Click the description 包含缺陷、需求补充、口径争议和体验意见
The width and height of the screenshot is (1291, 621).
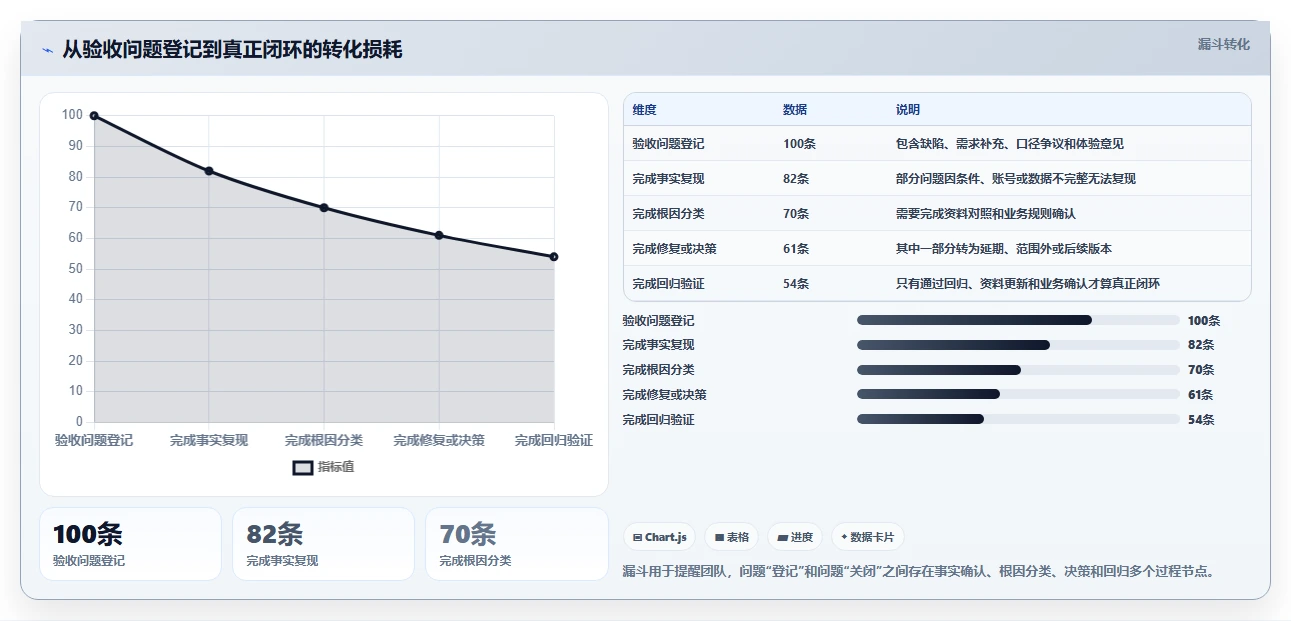[x=1010, y=144]
